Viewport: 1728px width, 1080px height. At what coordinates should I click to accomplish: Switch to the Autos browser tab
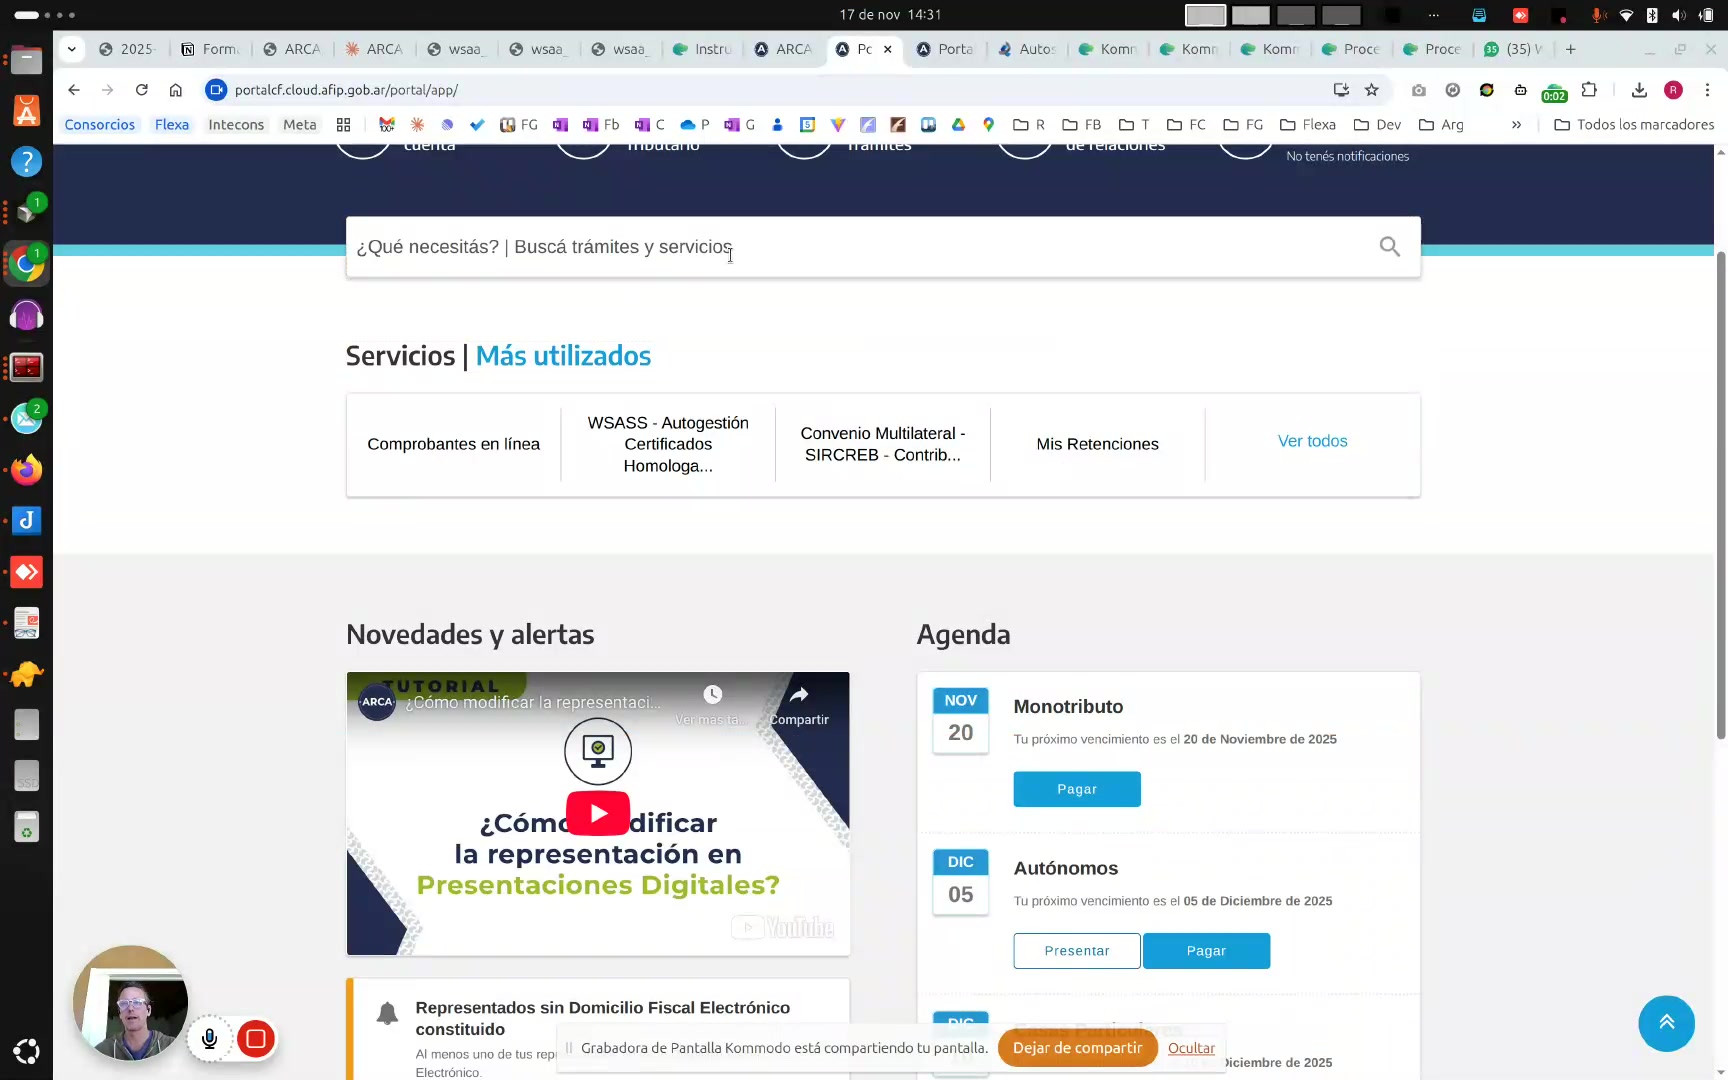(x=1027, y=49)
